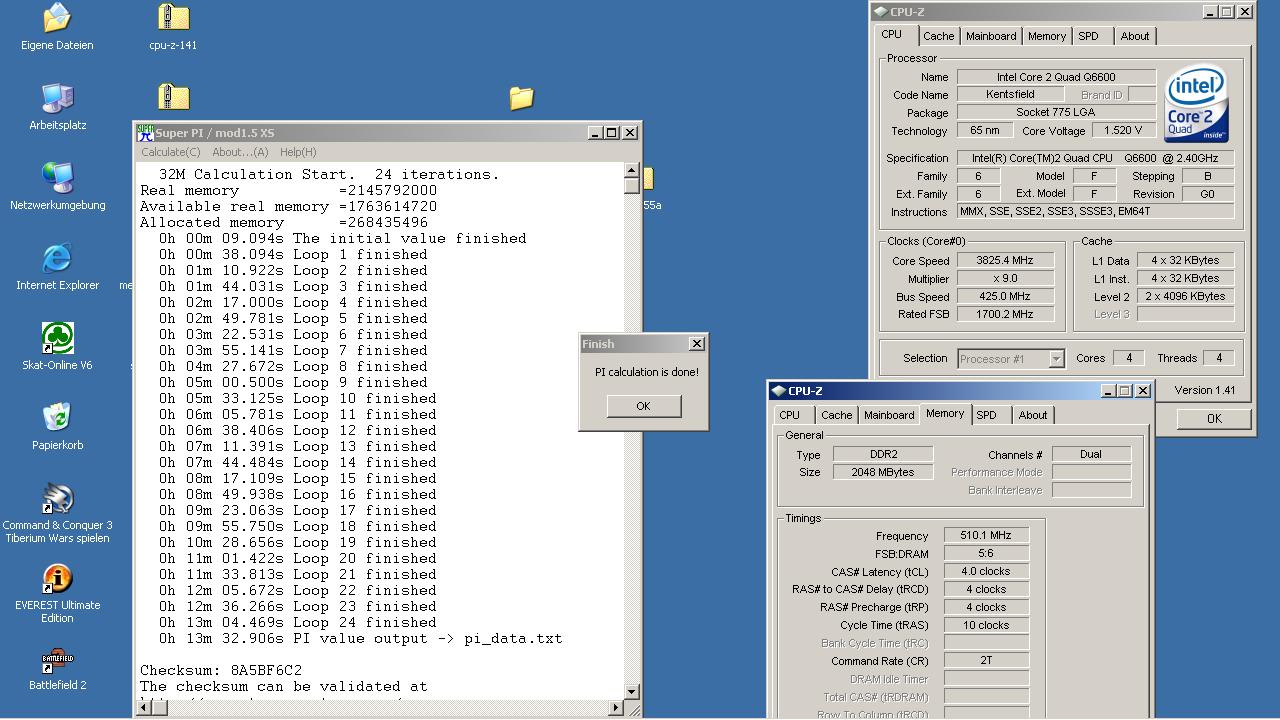1280x720 pixels.
Task: Click Core Speed 3825.4 MHz field
Action: 1005,260
